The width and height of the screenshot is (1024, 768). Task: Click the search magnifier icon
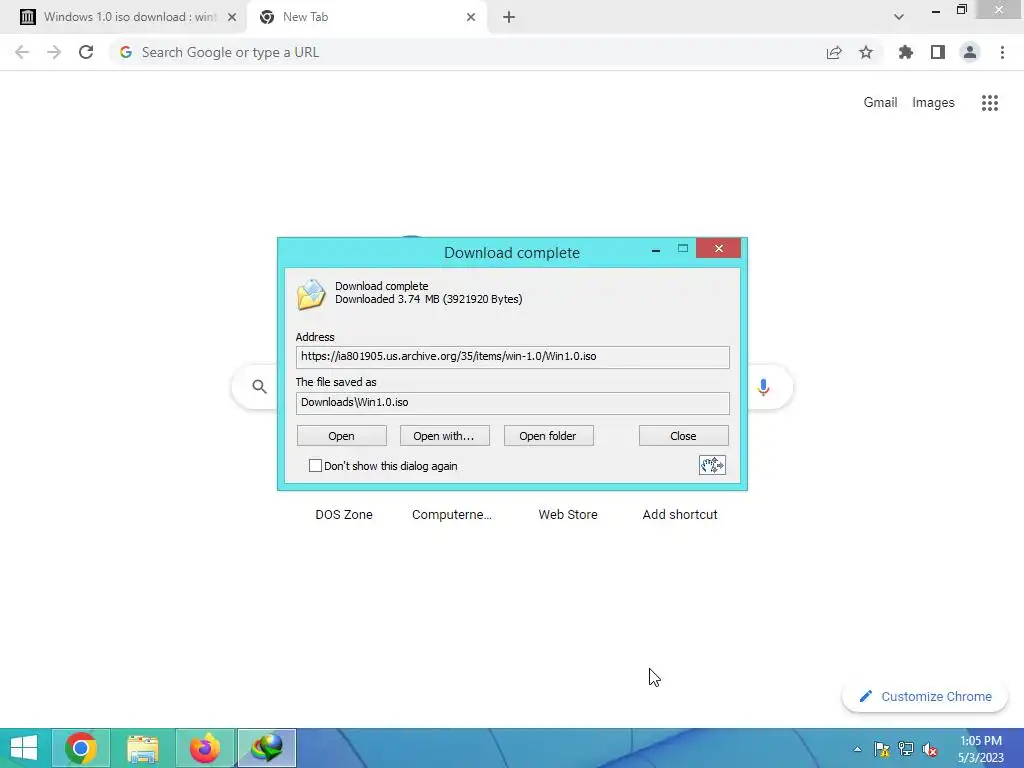click(259, 387)
